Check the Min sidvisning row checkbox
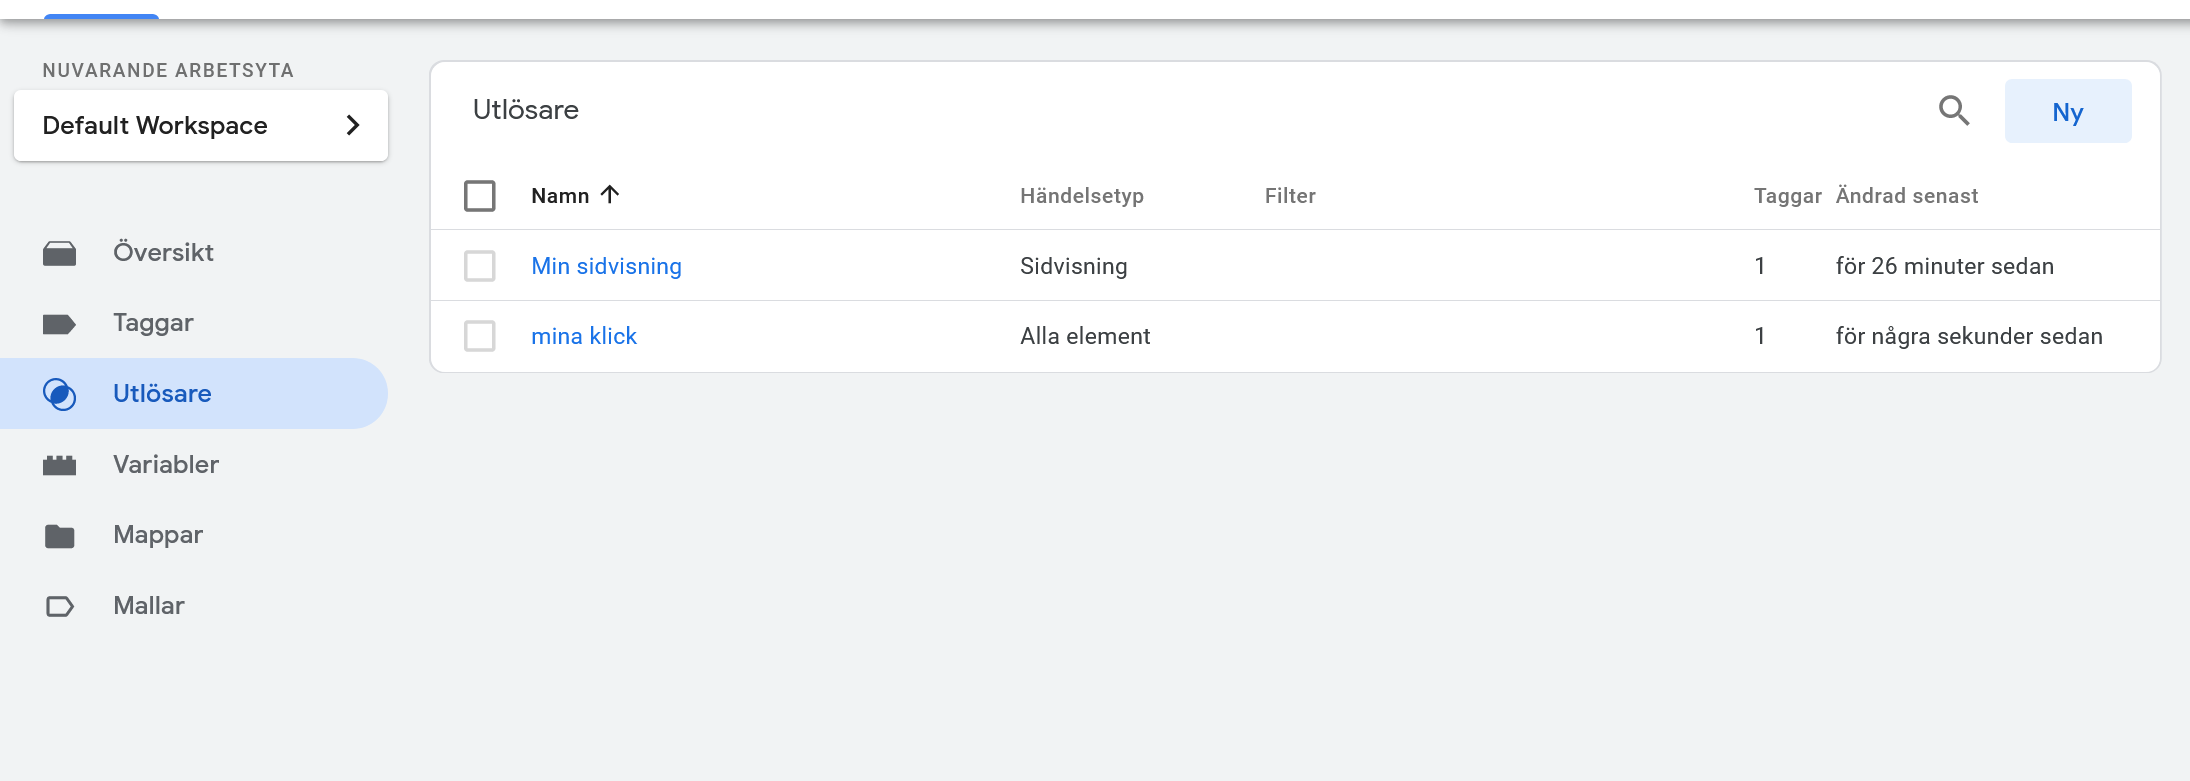2190x781 pixels. [480, 266]
